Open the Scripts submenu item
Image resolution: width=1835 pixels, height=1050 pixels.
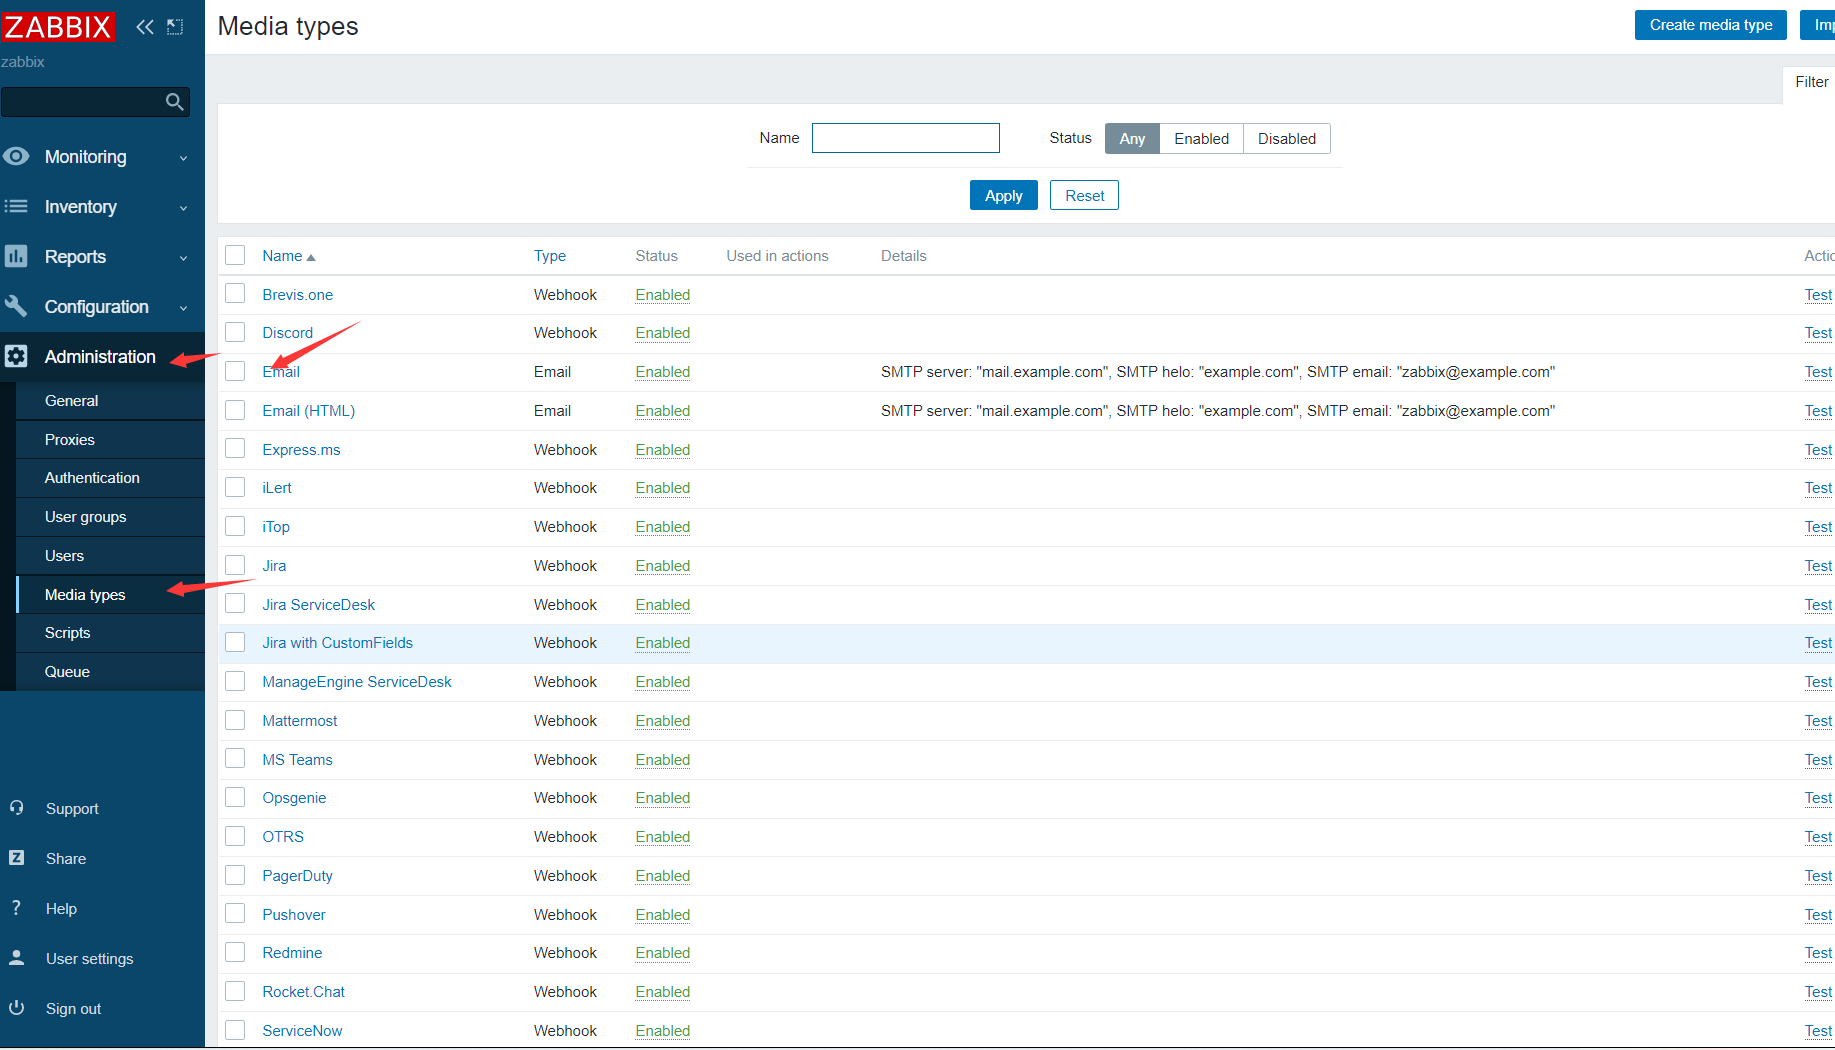pos(110,632)
